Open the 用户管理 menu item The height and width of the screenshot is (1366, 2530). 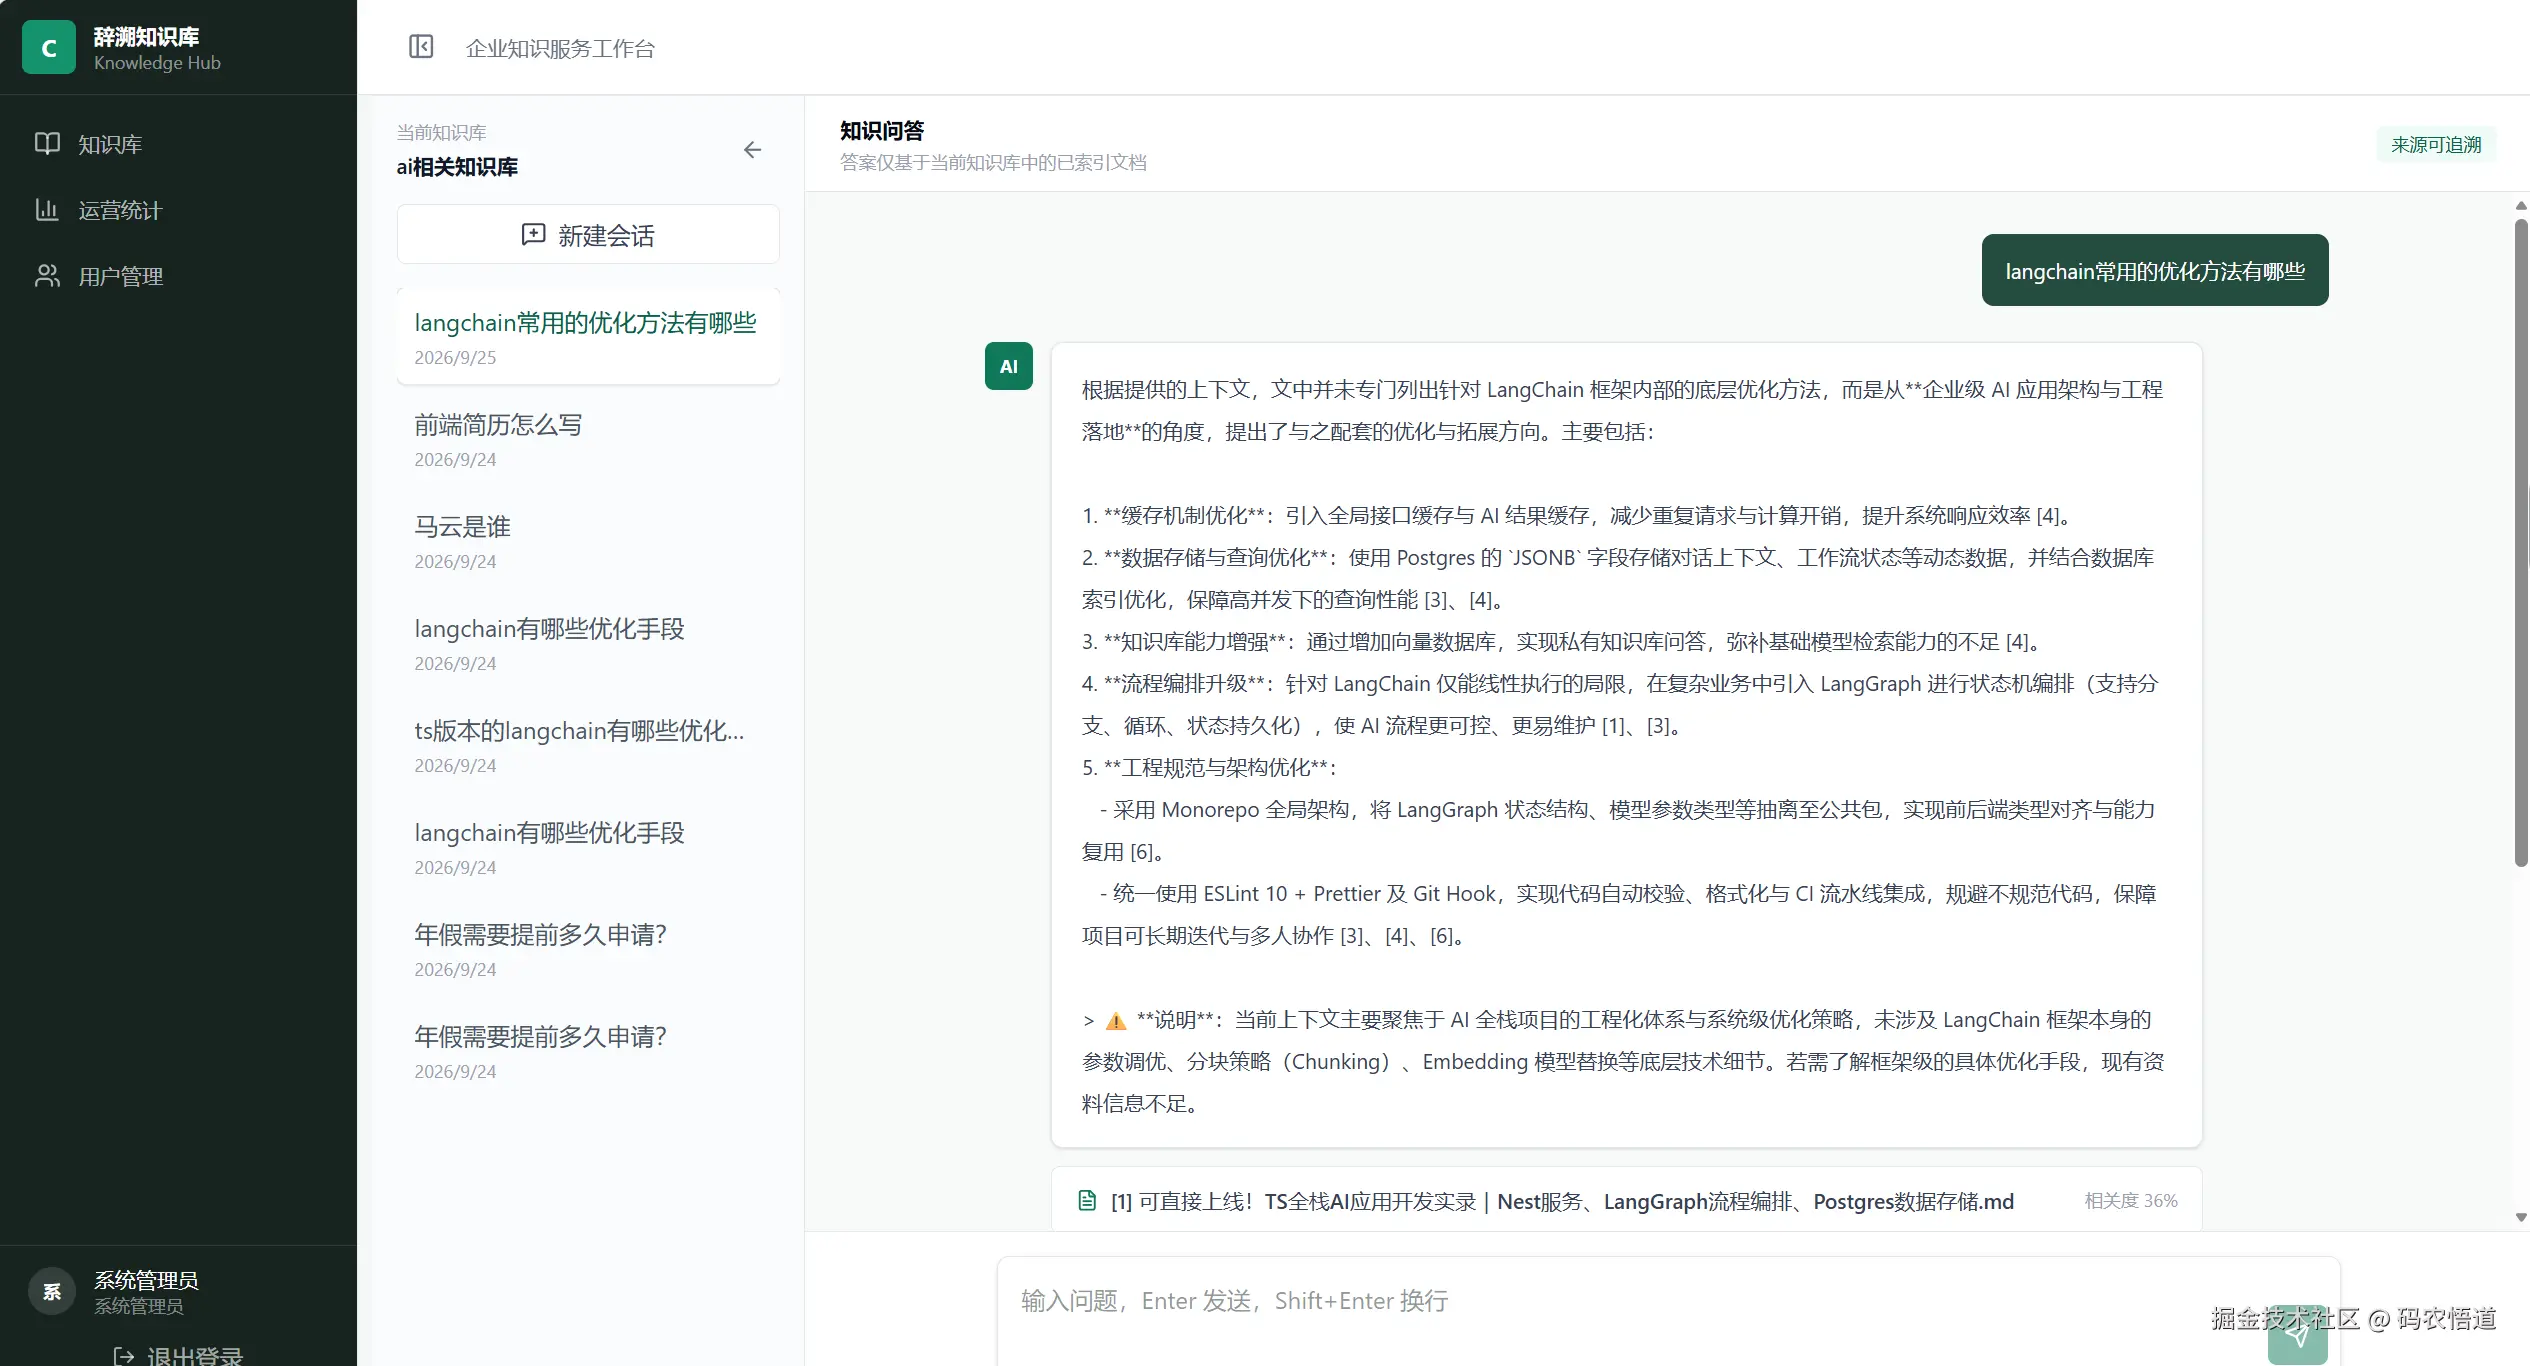click(x=178, y=276)
